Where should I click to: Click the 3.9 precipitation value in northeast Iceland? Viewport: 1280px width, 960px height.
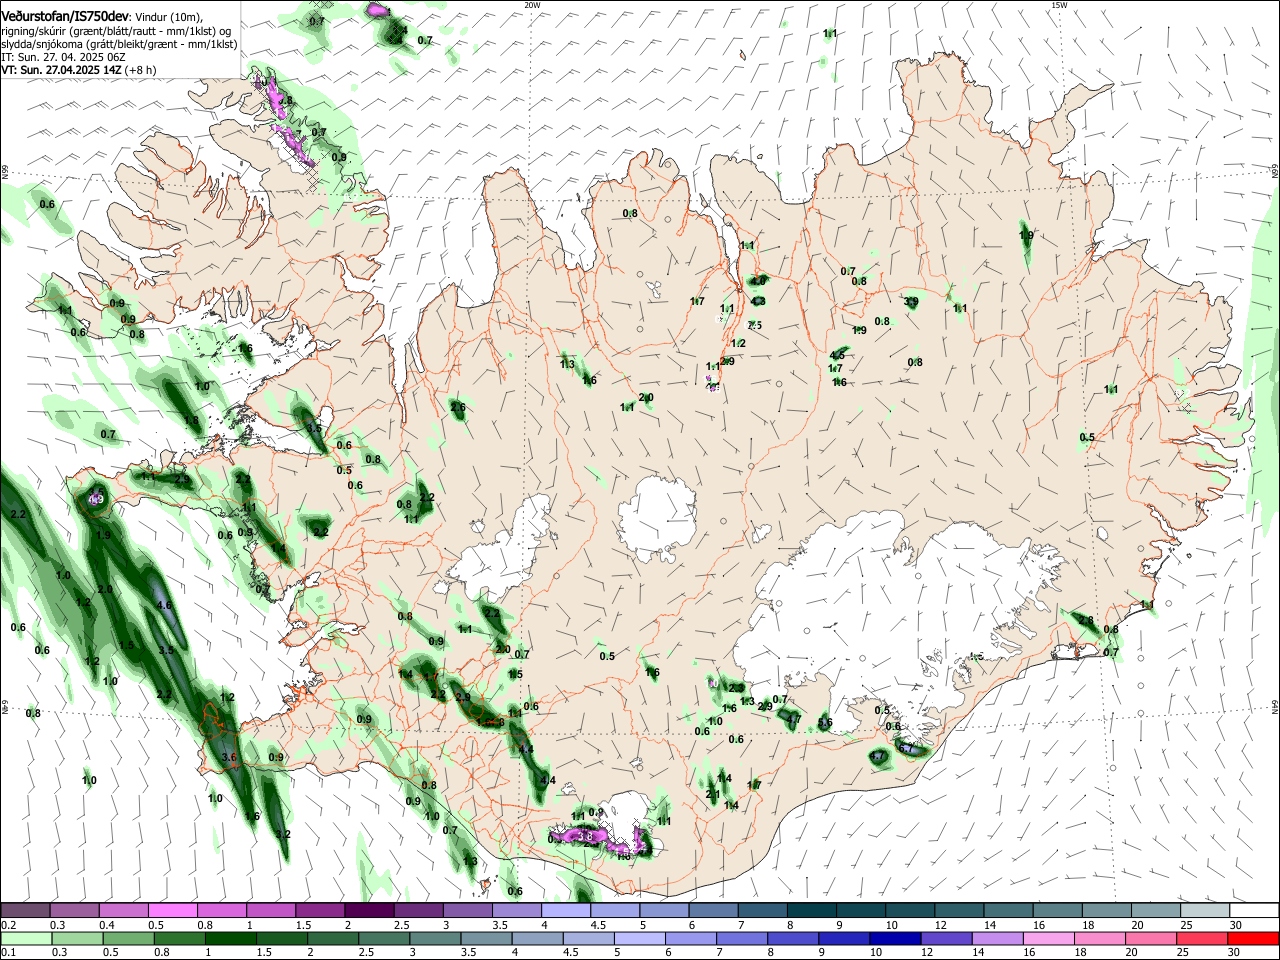[911, 301]
